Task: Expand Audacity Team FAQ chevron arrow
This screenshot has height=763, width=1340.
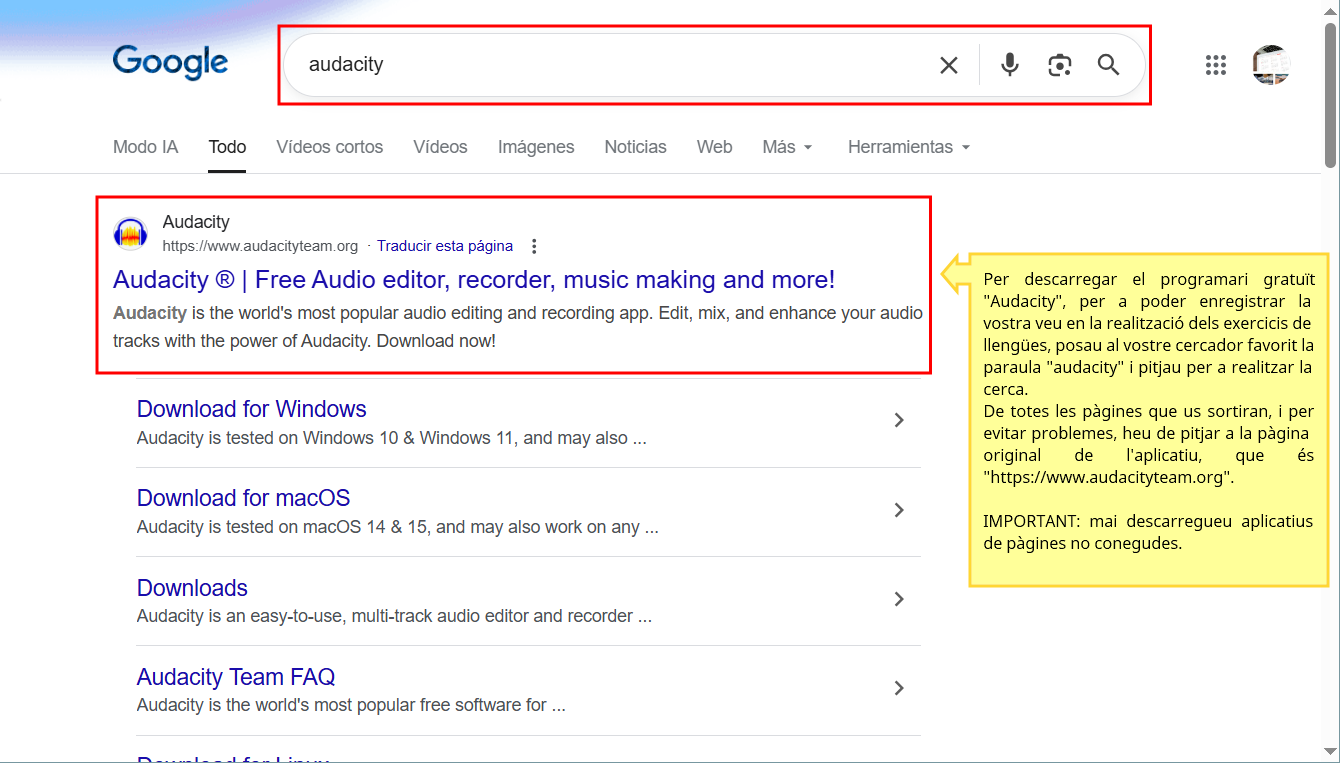Action: tap(898, 688)
